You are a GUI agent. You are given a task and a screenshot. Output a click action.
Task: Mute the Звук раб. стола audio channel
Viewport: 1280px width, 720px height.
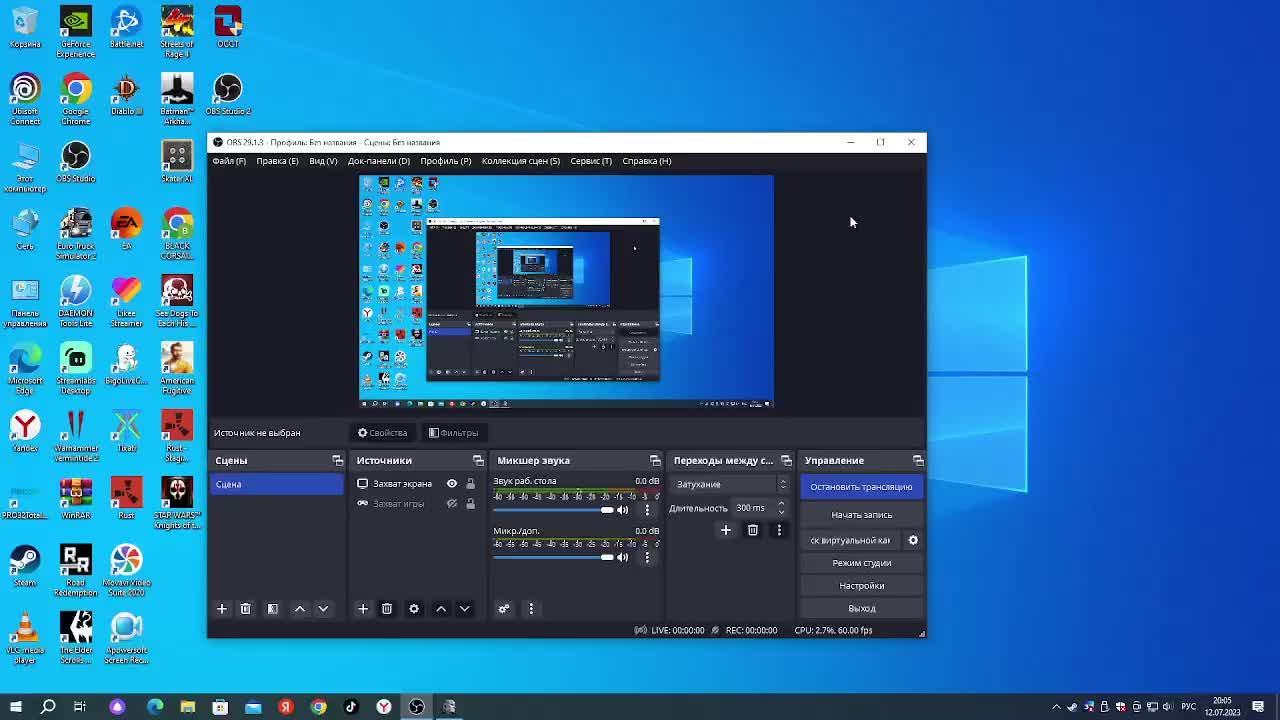[623, 510]
